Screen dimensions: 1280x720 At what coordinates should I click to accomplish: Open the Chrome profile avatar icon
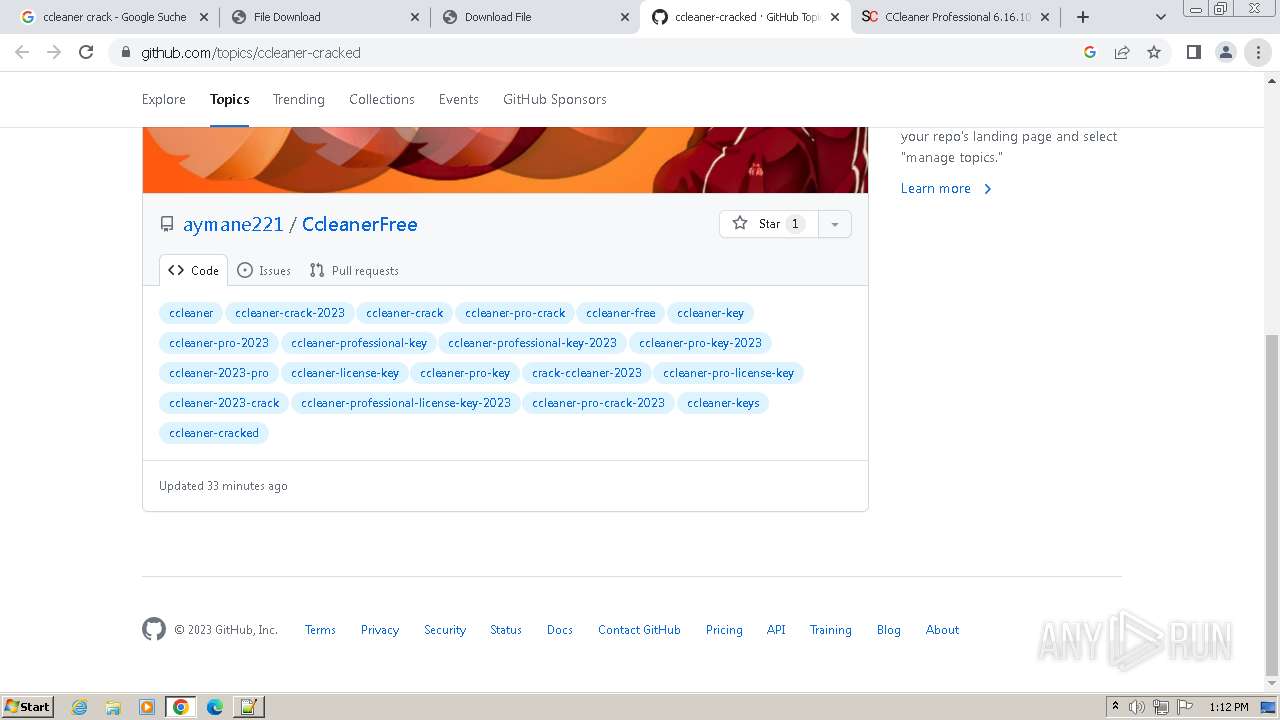[1225, 52]
